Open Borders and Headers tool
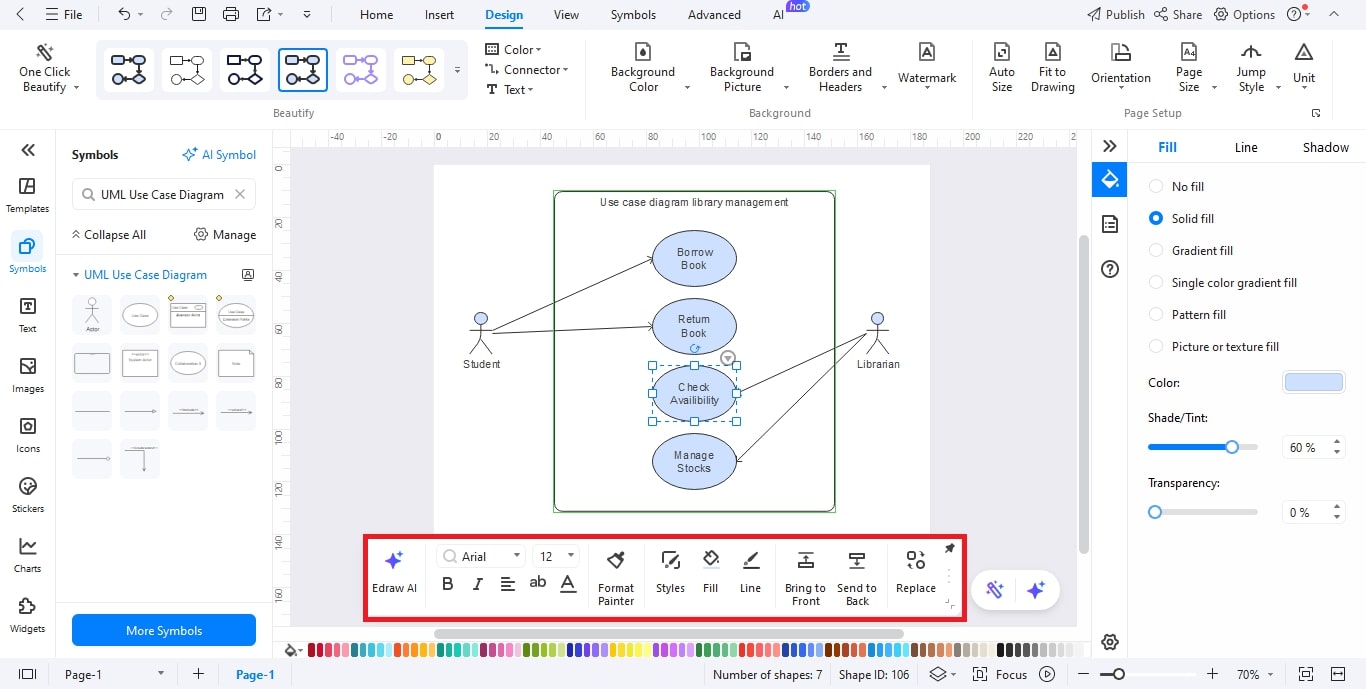Image resolution: width=1366 pixels, height=689 pixels. pos(841,68)
